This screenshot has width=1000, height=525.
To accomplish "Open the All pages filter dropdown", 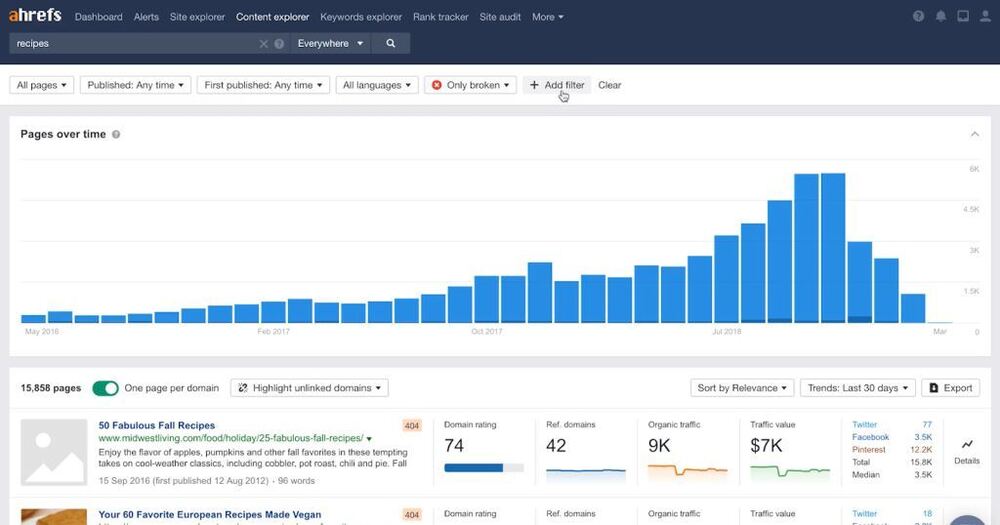I will click(x=41, y=85).
